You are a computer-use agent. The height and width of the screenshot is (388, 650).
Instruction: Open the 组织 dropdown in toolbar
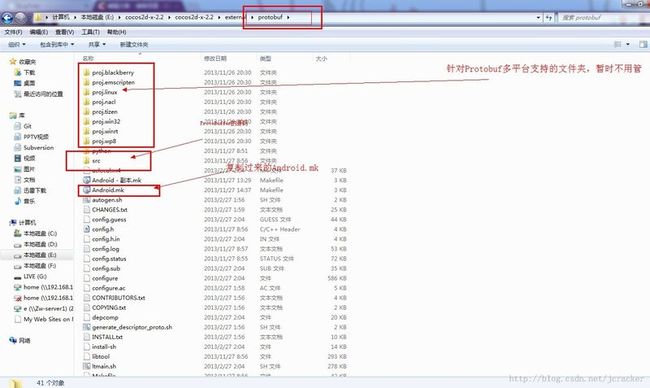pos(17,44)
